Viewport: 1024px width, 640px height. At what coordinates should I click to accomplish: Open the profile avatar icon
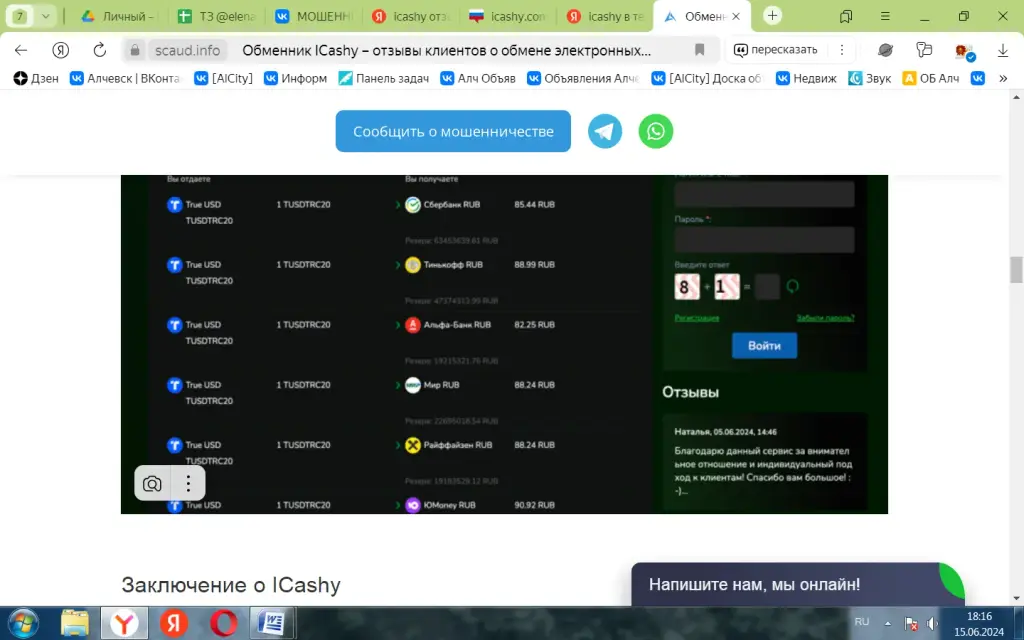pyautogui.click(x=963, y=51)
